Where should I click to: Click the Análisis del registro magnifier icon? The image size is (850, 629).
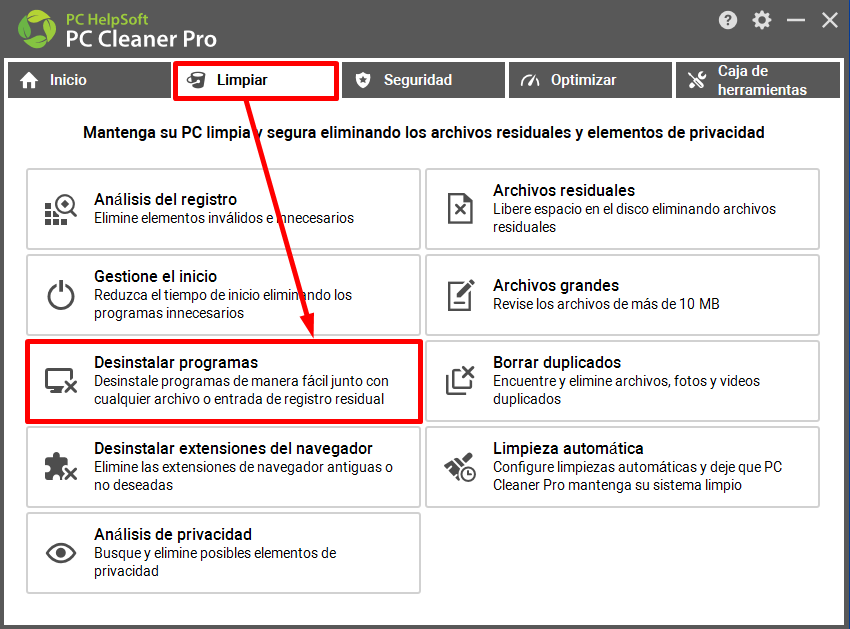pos(61,209)
